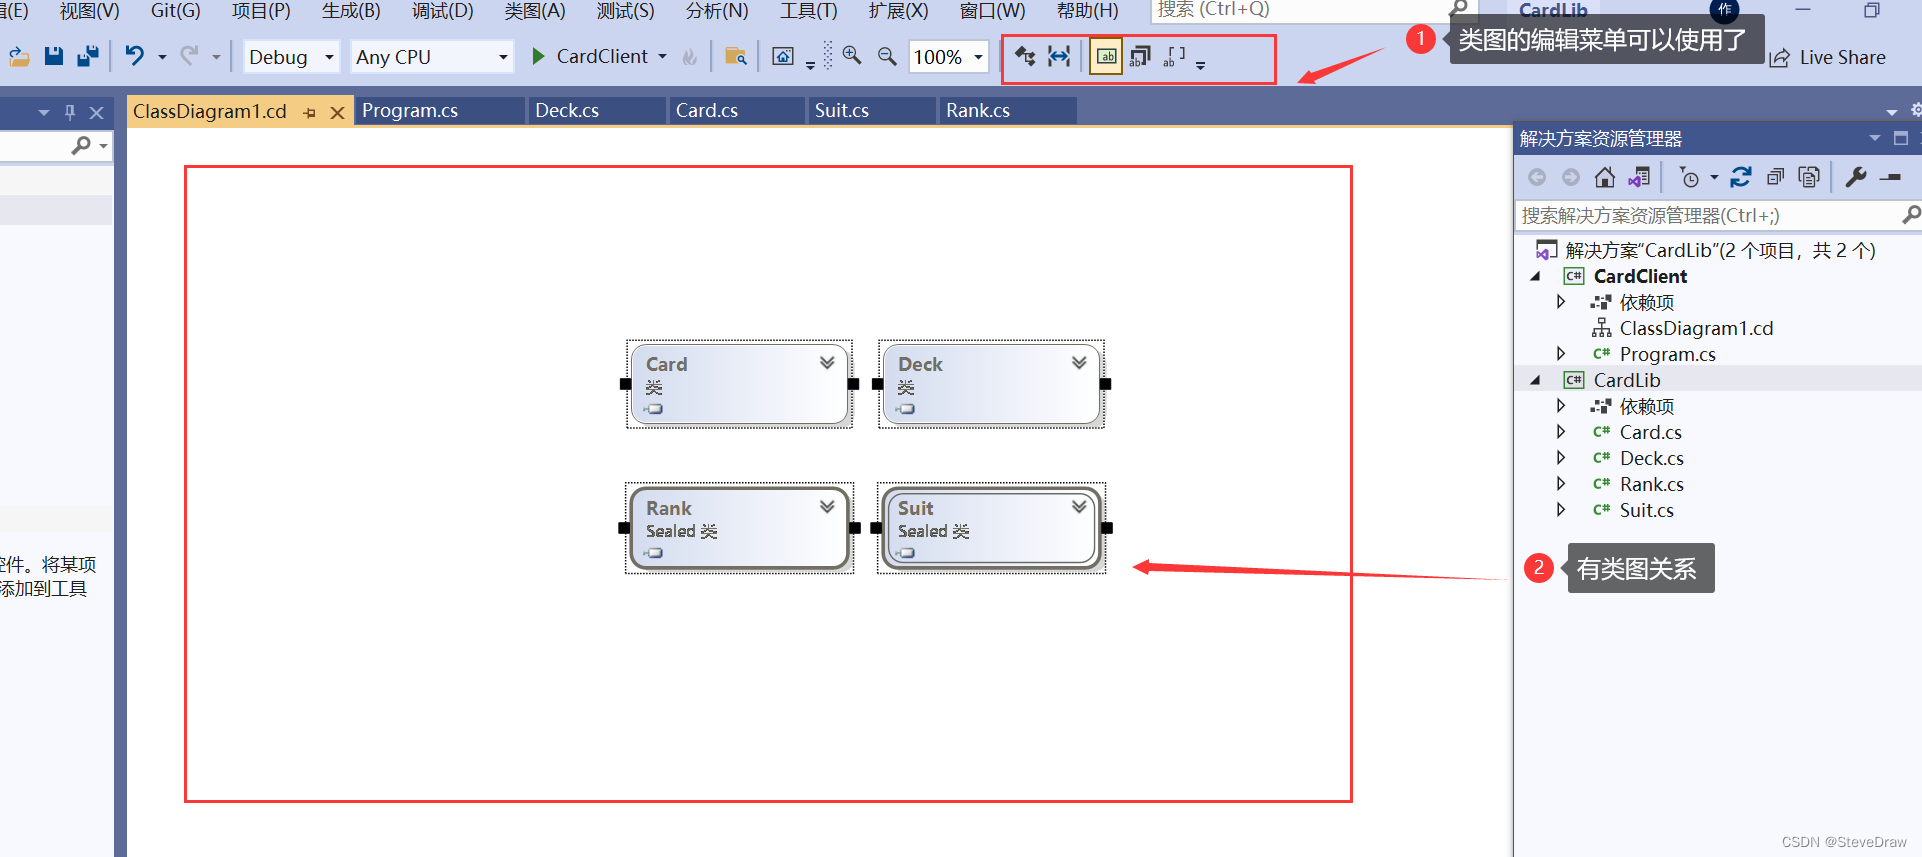Open the Find in Files folder icon
The image size is (1922, 857).
click(736, 56)
